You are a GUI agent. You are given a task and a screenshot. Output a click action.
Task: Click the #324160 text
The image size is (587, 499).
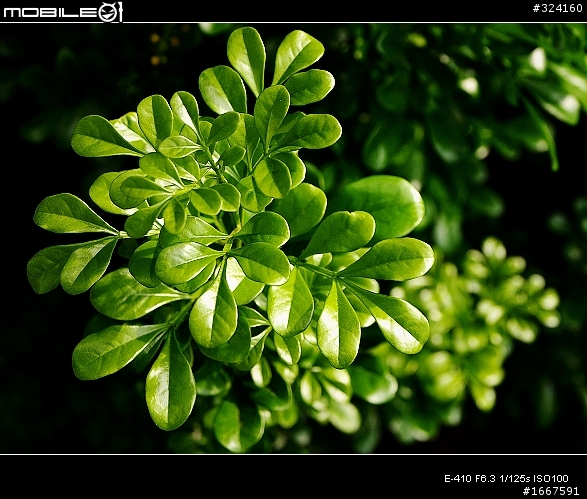coord(557,8)
